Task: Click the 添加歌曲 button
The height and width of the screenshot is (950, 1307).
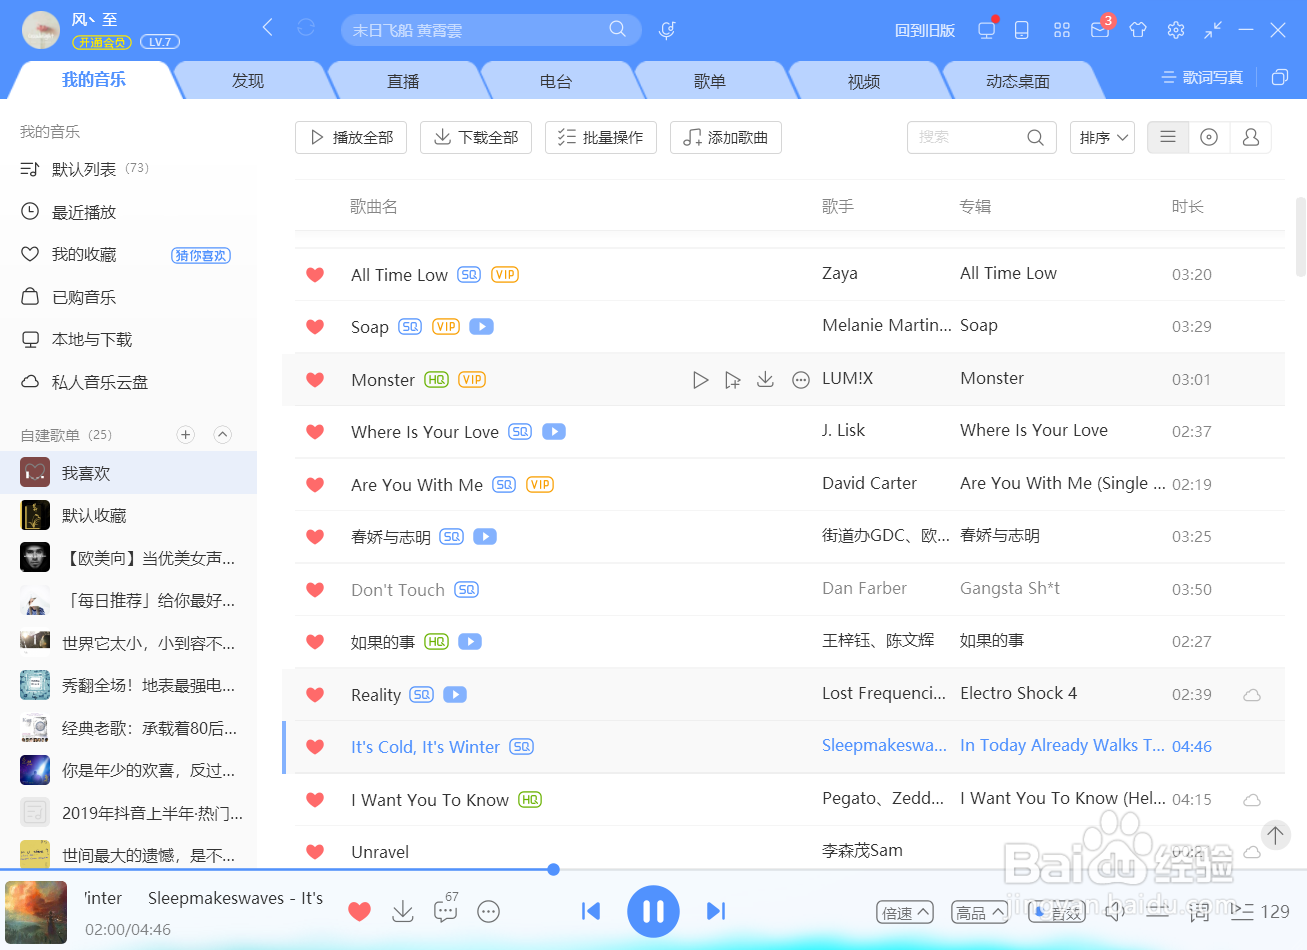Action: (x=726, y=137)
